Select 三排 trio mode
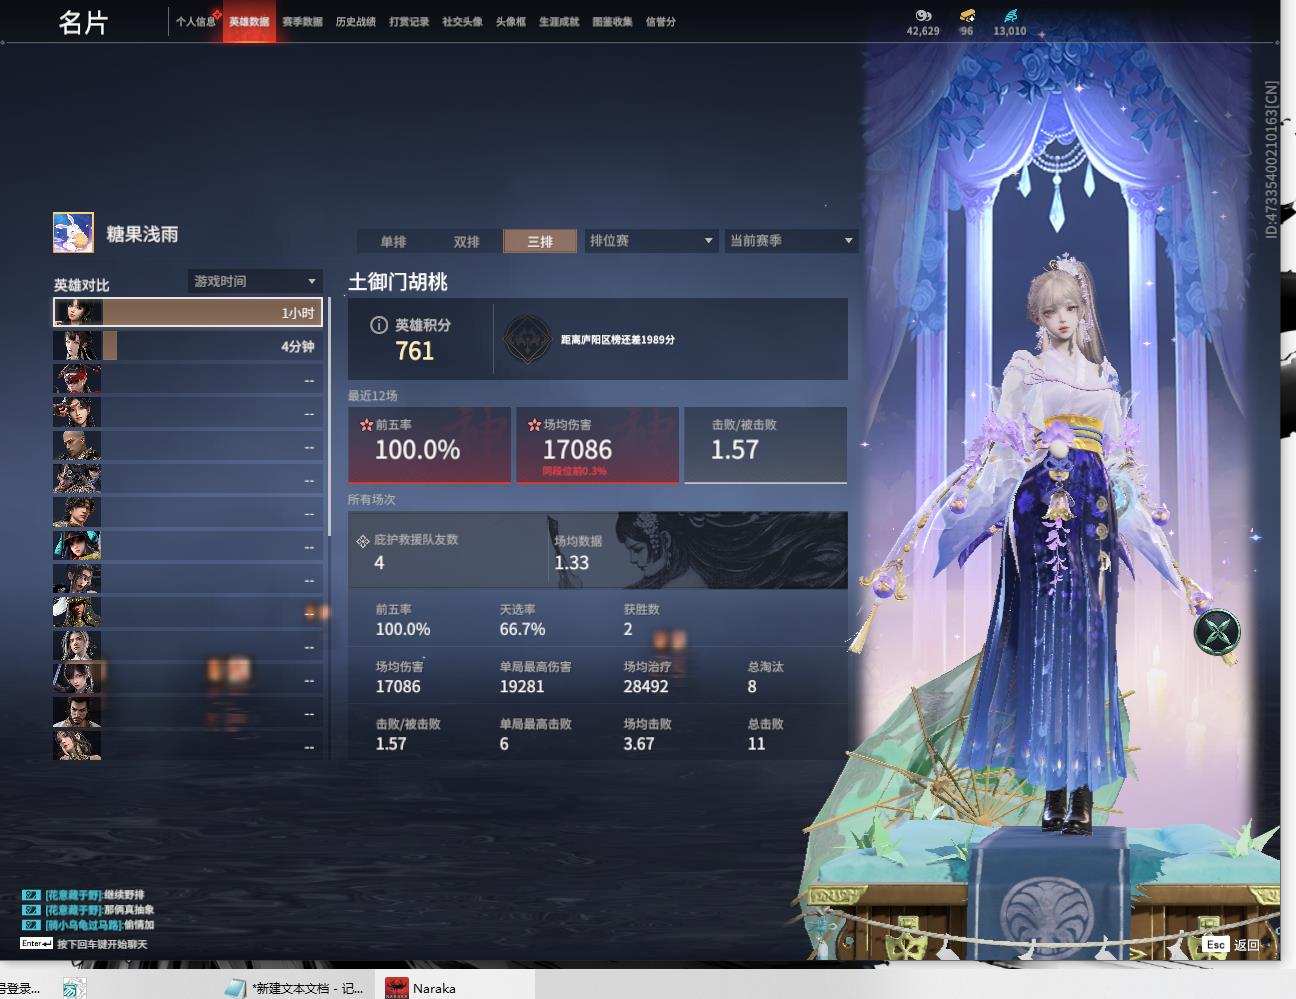The width and height of the screenshot is (1296, 999). (540, 241)
